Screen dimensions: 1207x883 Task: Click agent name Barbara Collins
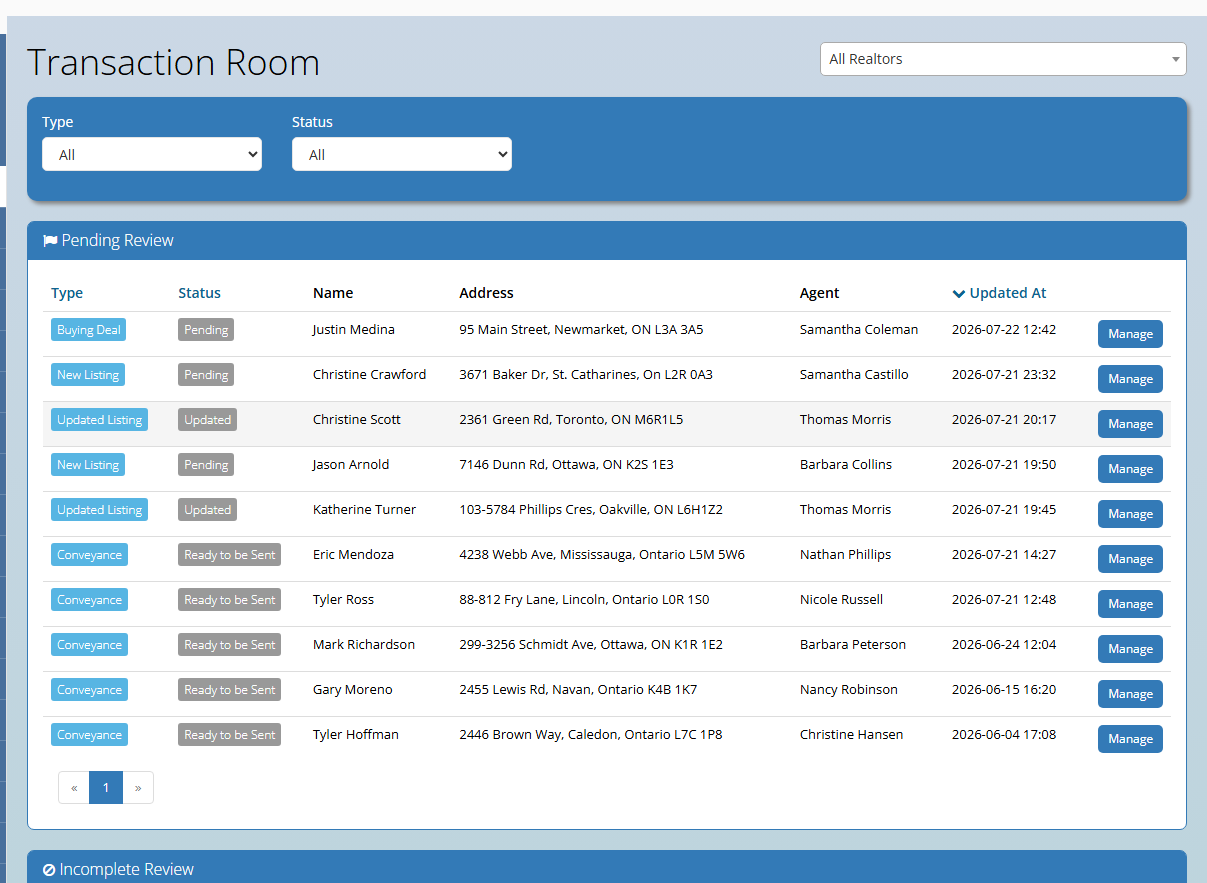click(x=846, y=464)
